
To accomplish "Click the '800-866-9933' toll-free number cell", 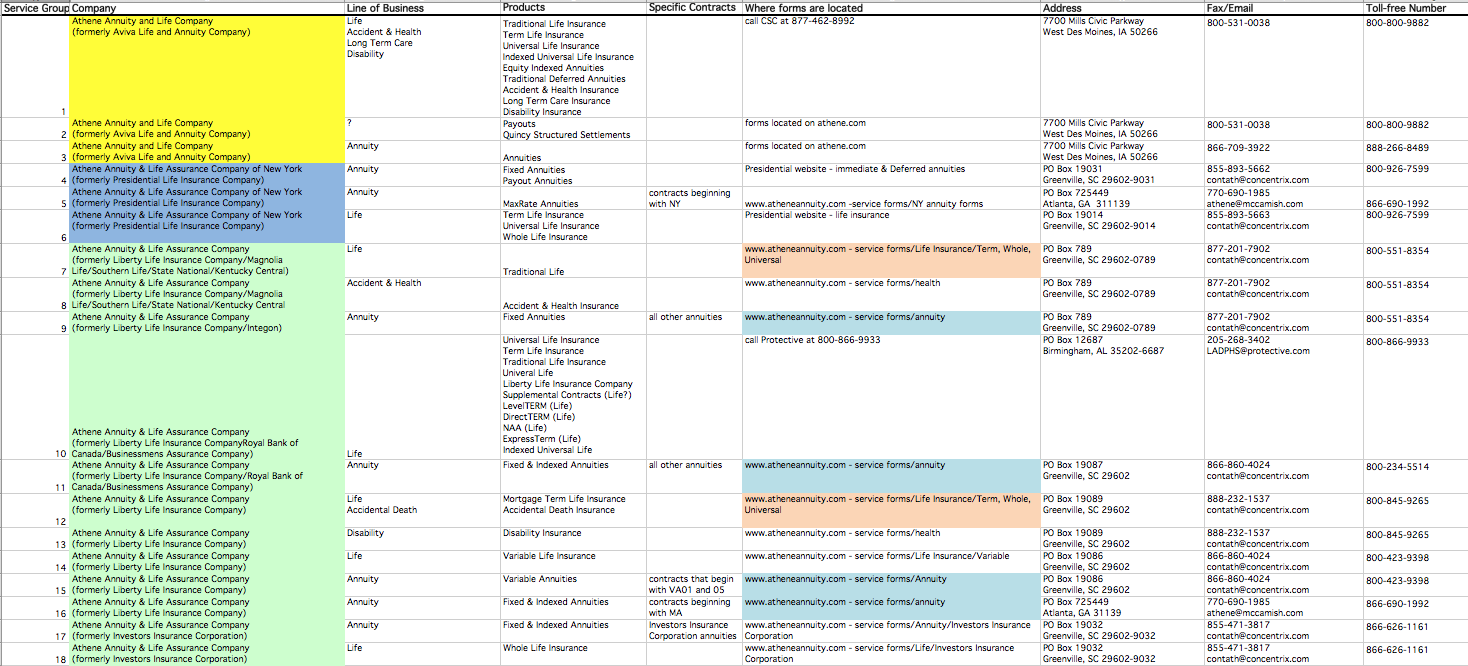I will click(x=1415, y=397).
